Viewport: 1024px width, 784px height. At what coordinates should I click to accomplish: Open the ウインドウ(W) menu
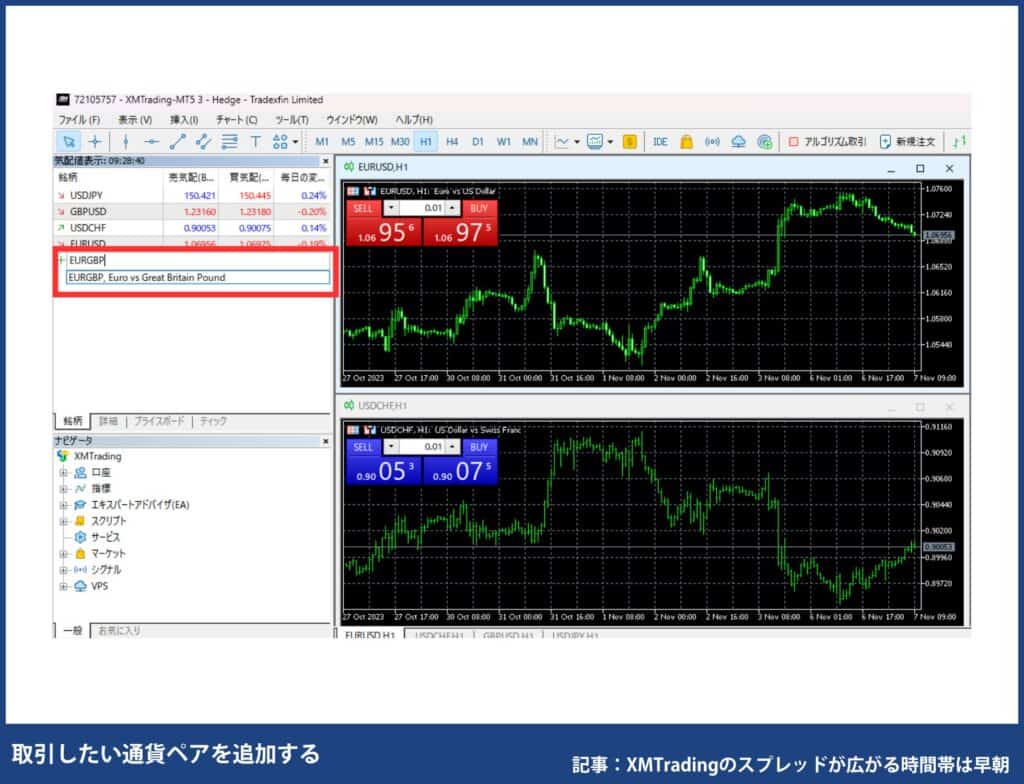pos(351,120)
